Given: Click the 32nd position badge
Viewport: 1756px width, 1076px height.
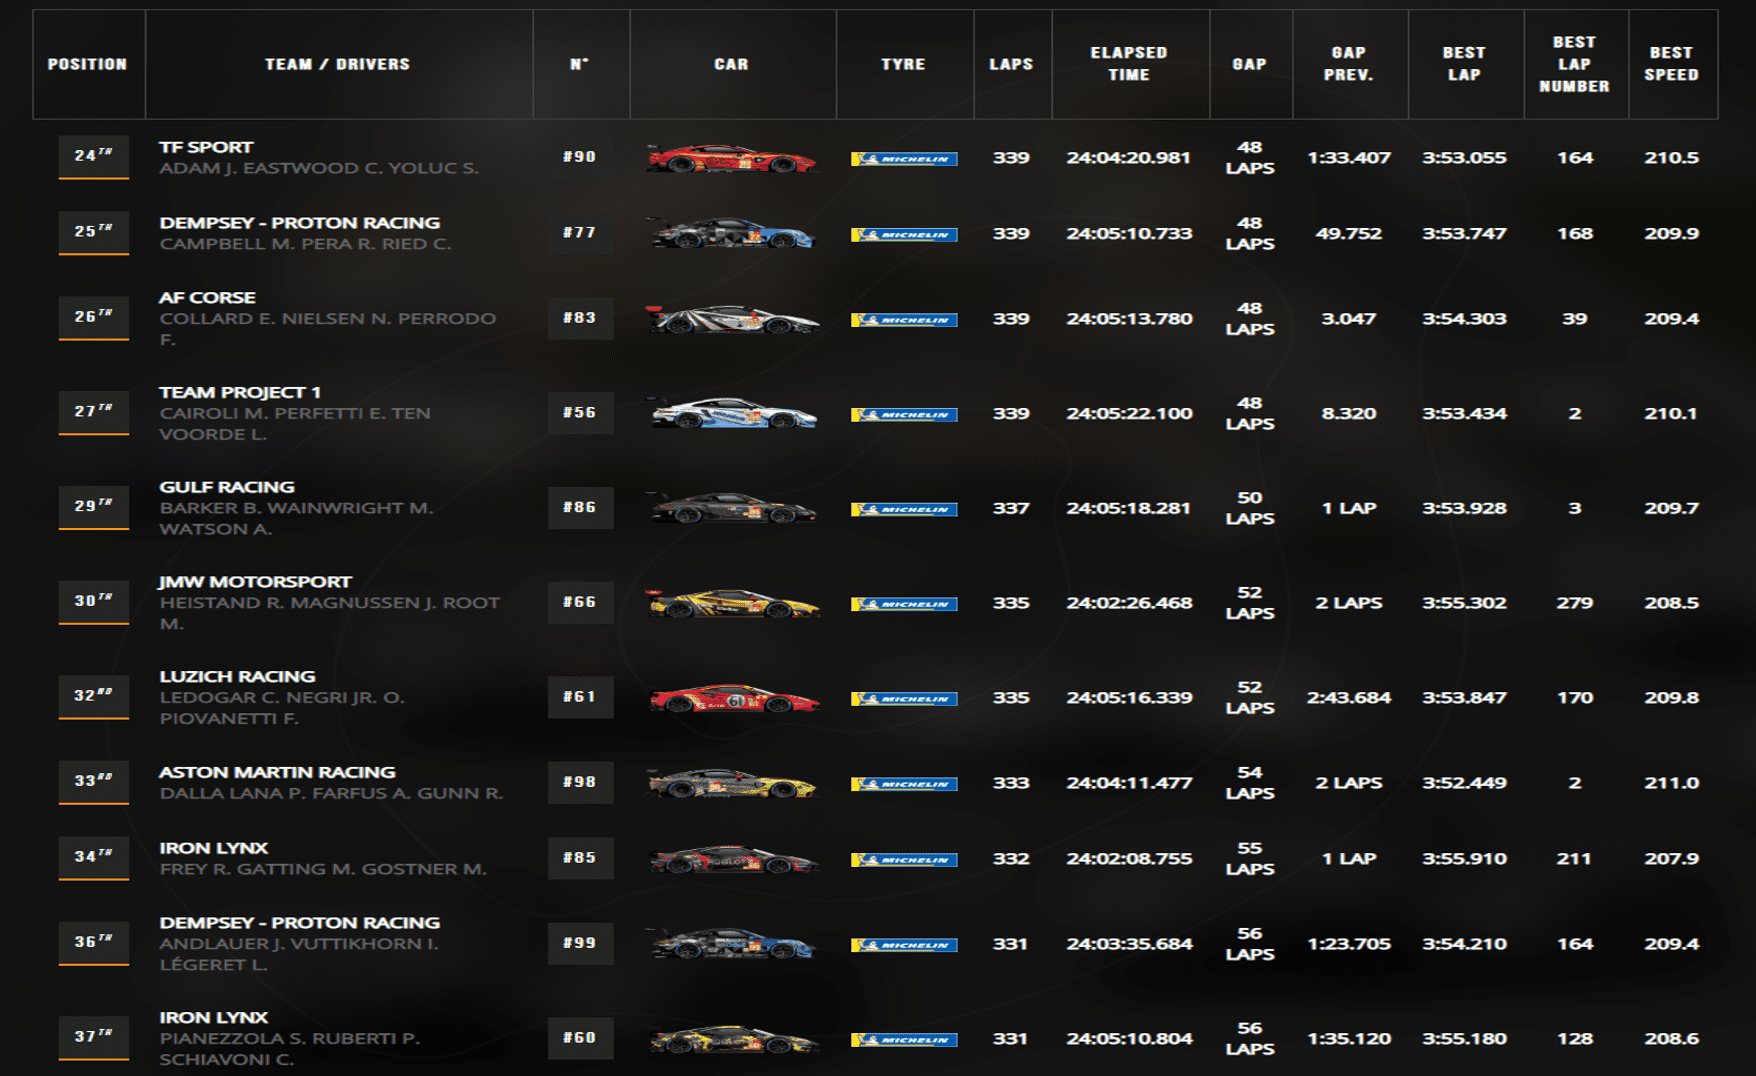Looking at the screenshot, I should (93, 697).
